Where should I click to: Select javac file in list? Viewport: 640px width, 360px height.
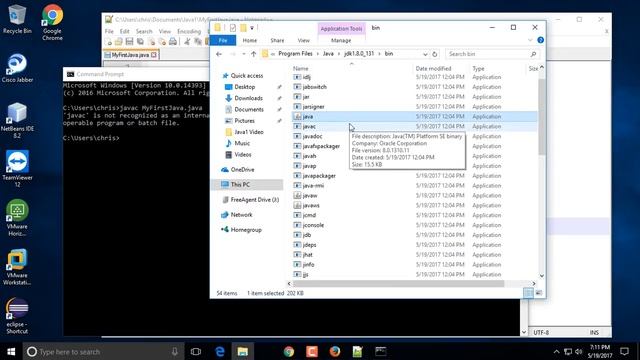(414, 127)
